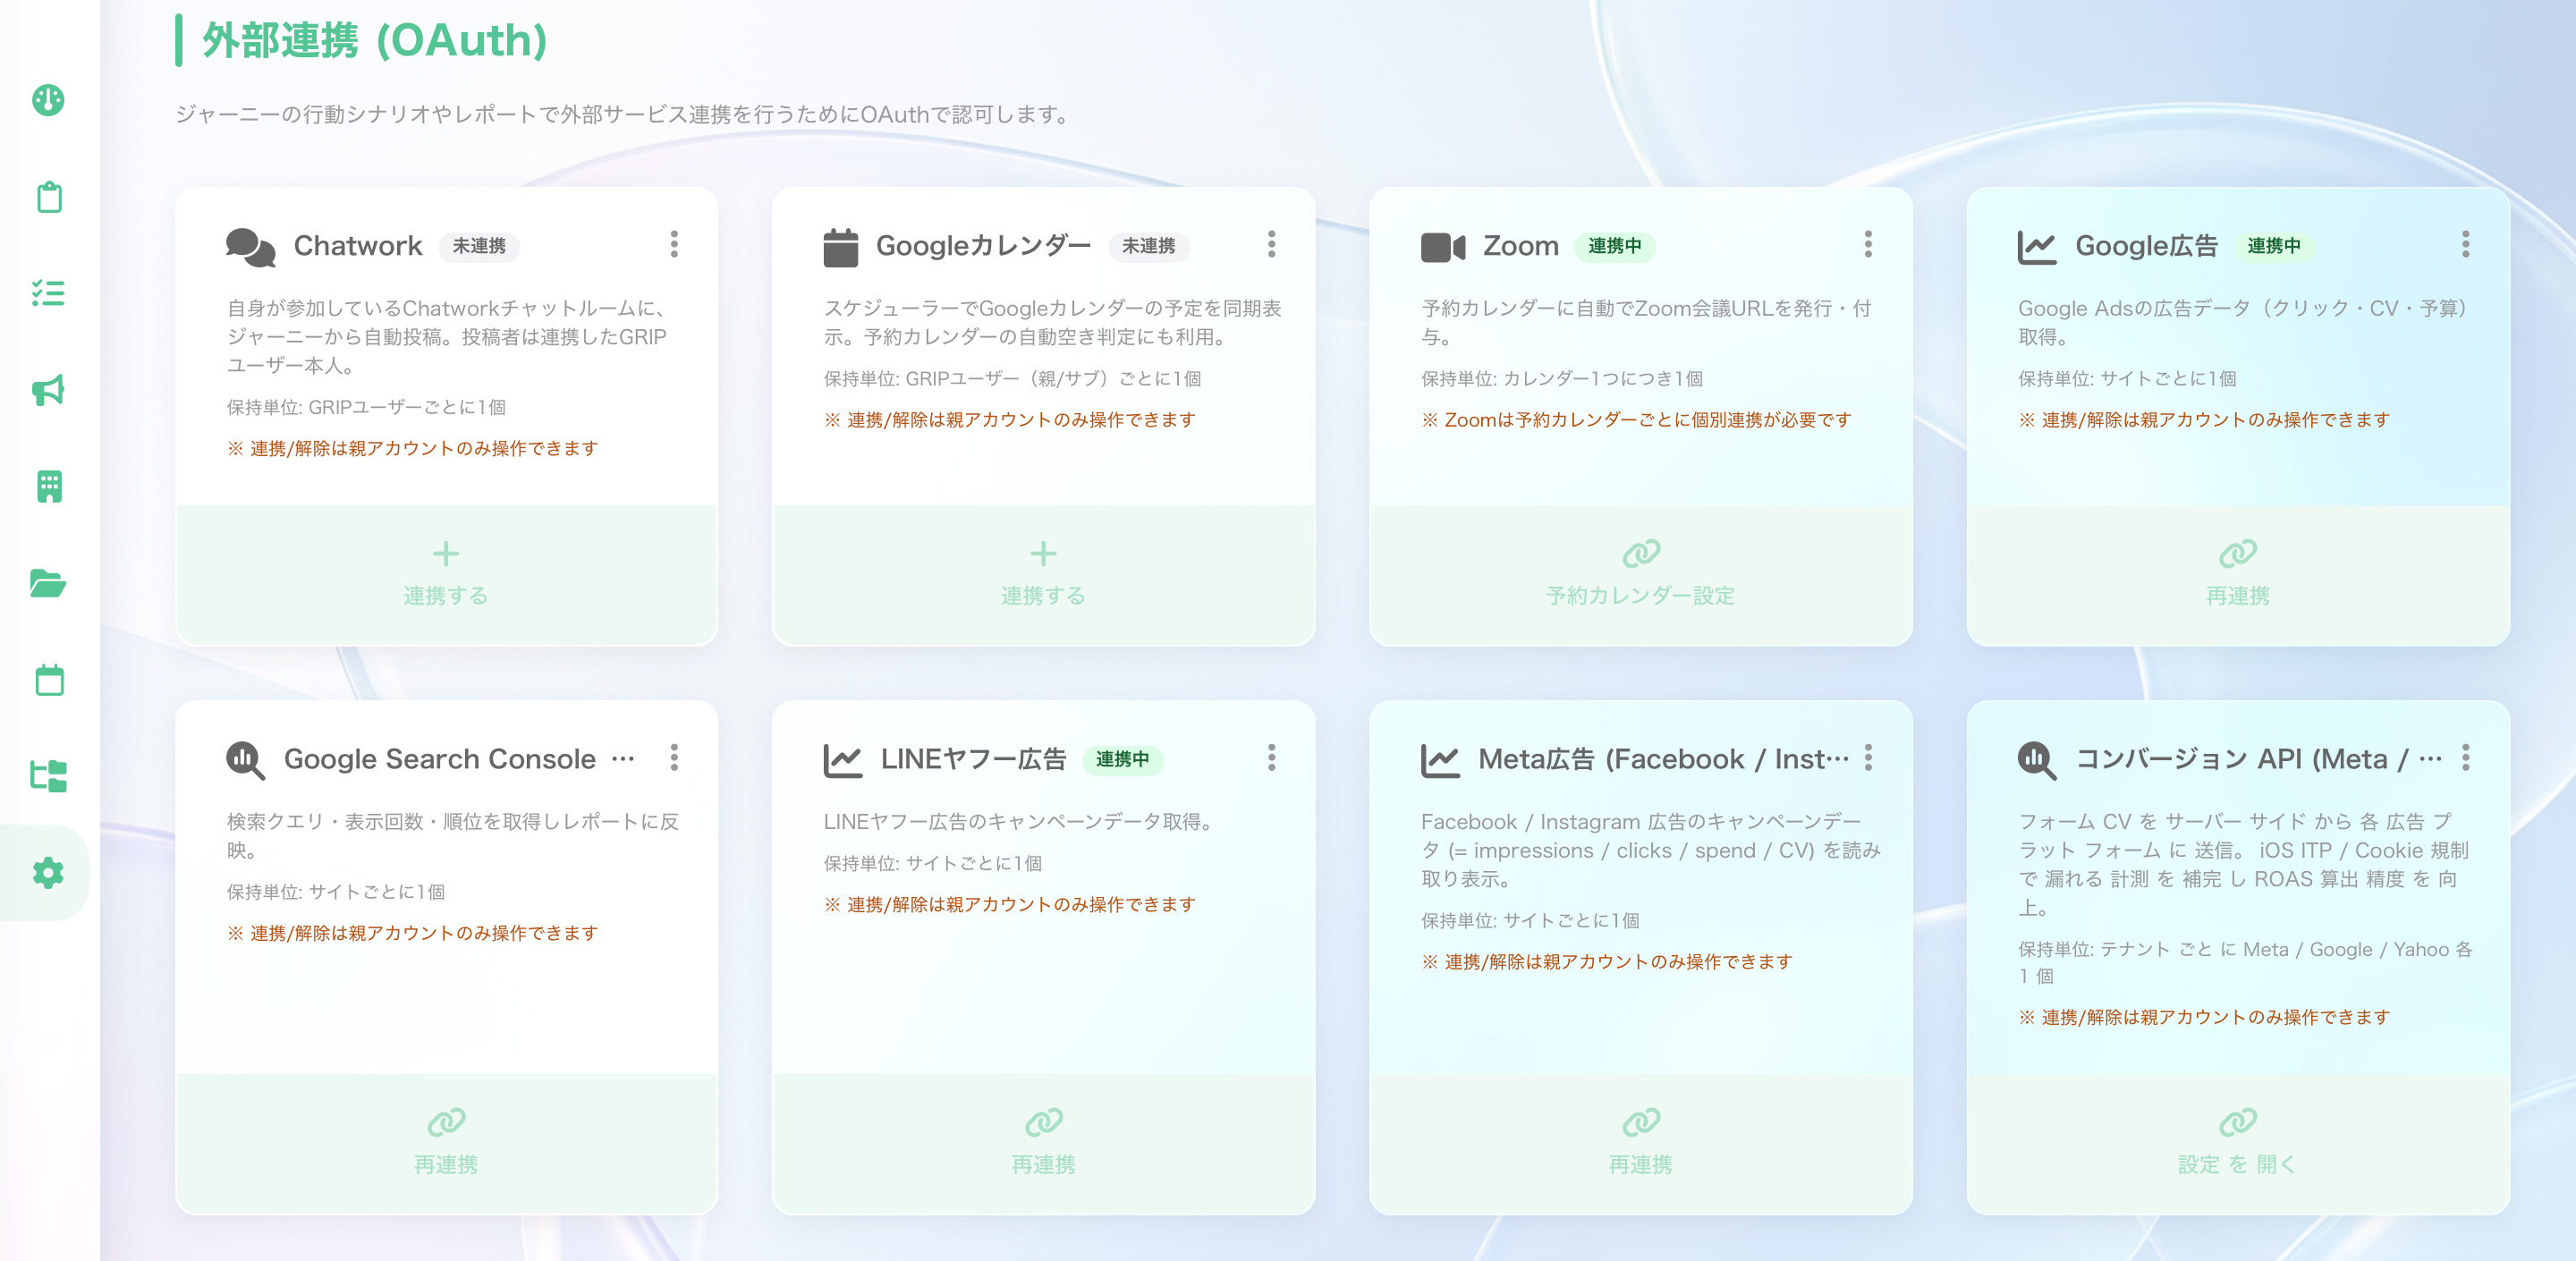Click the Chatwork chat bubbles icon
The height and width of the screenshot is (1261, 2576).
250,246
